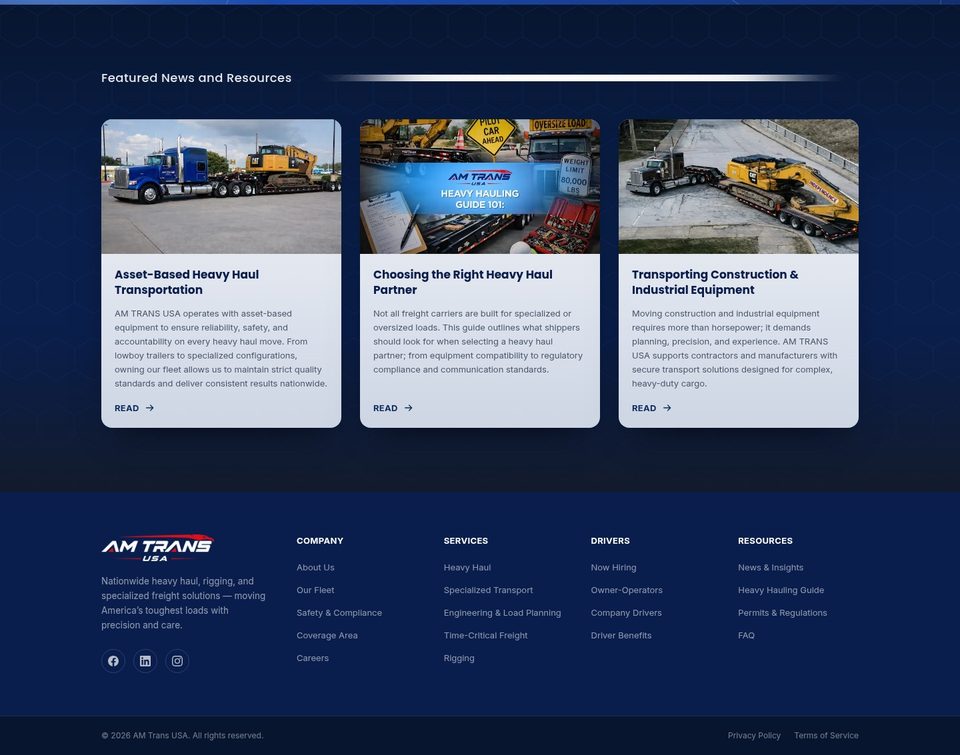Open Company Drivers link

(626, 613)
